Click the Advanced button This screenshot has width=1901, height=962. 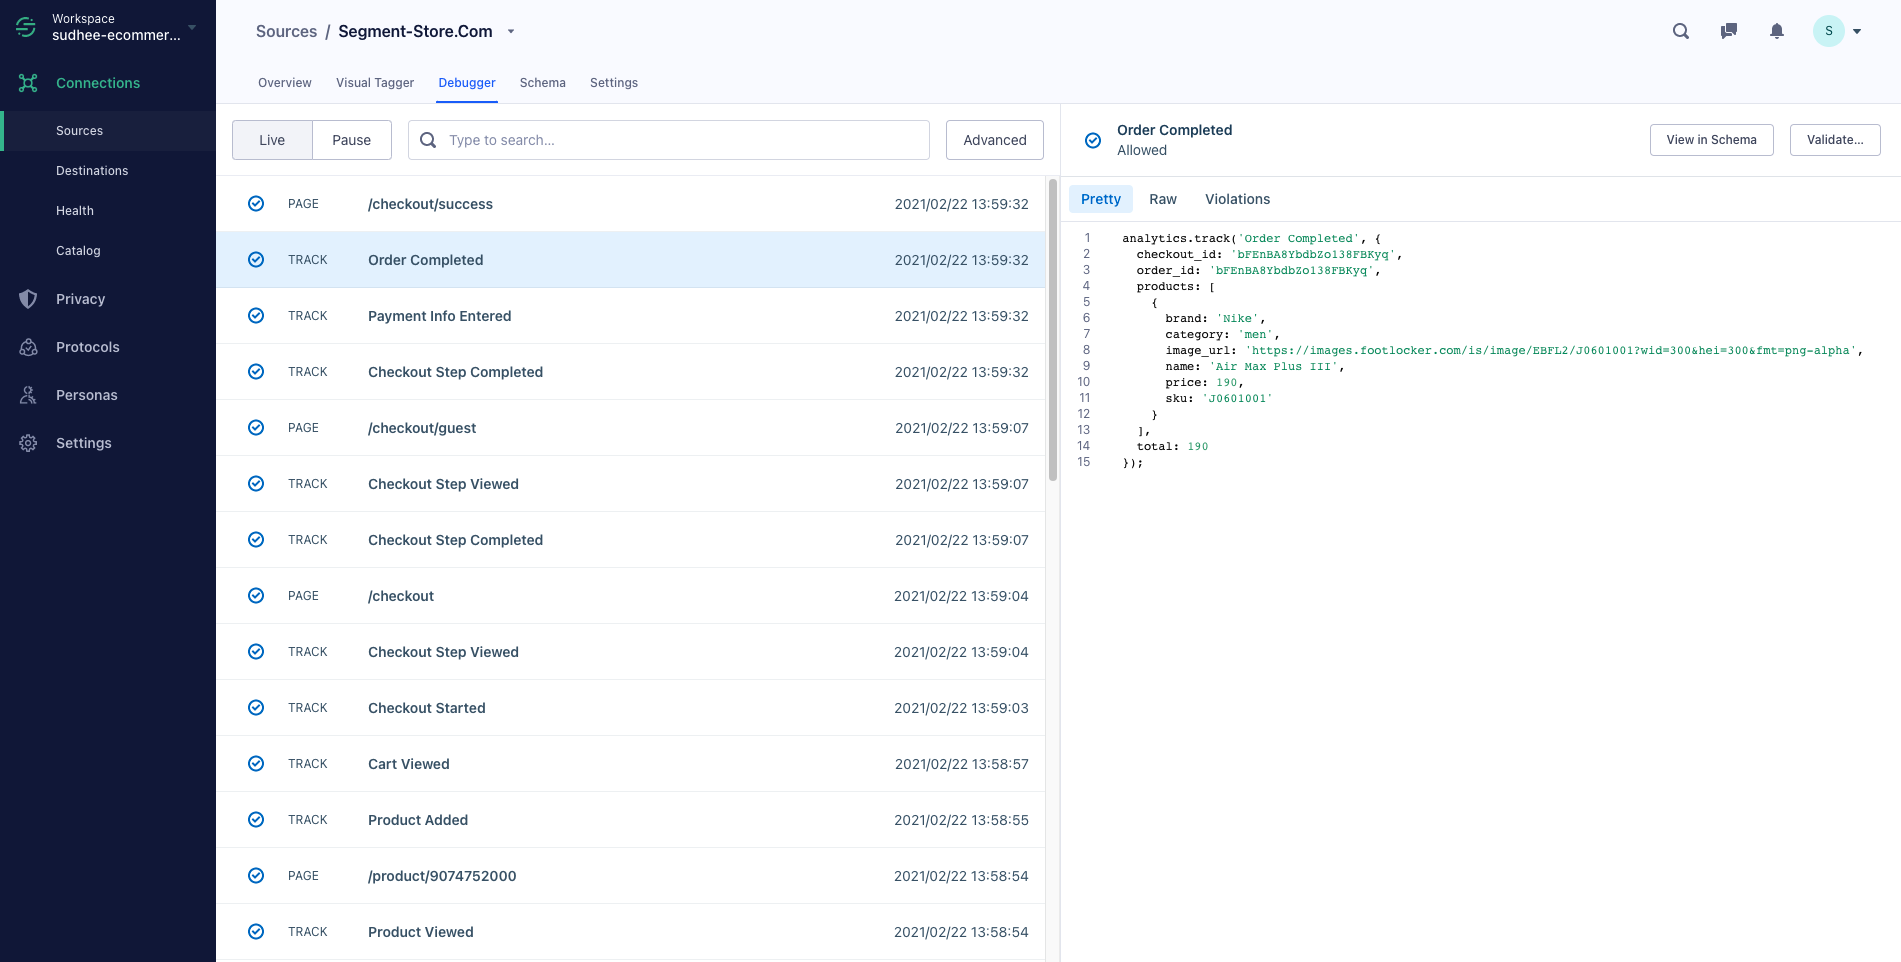point(995,140)
